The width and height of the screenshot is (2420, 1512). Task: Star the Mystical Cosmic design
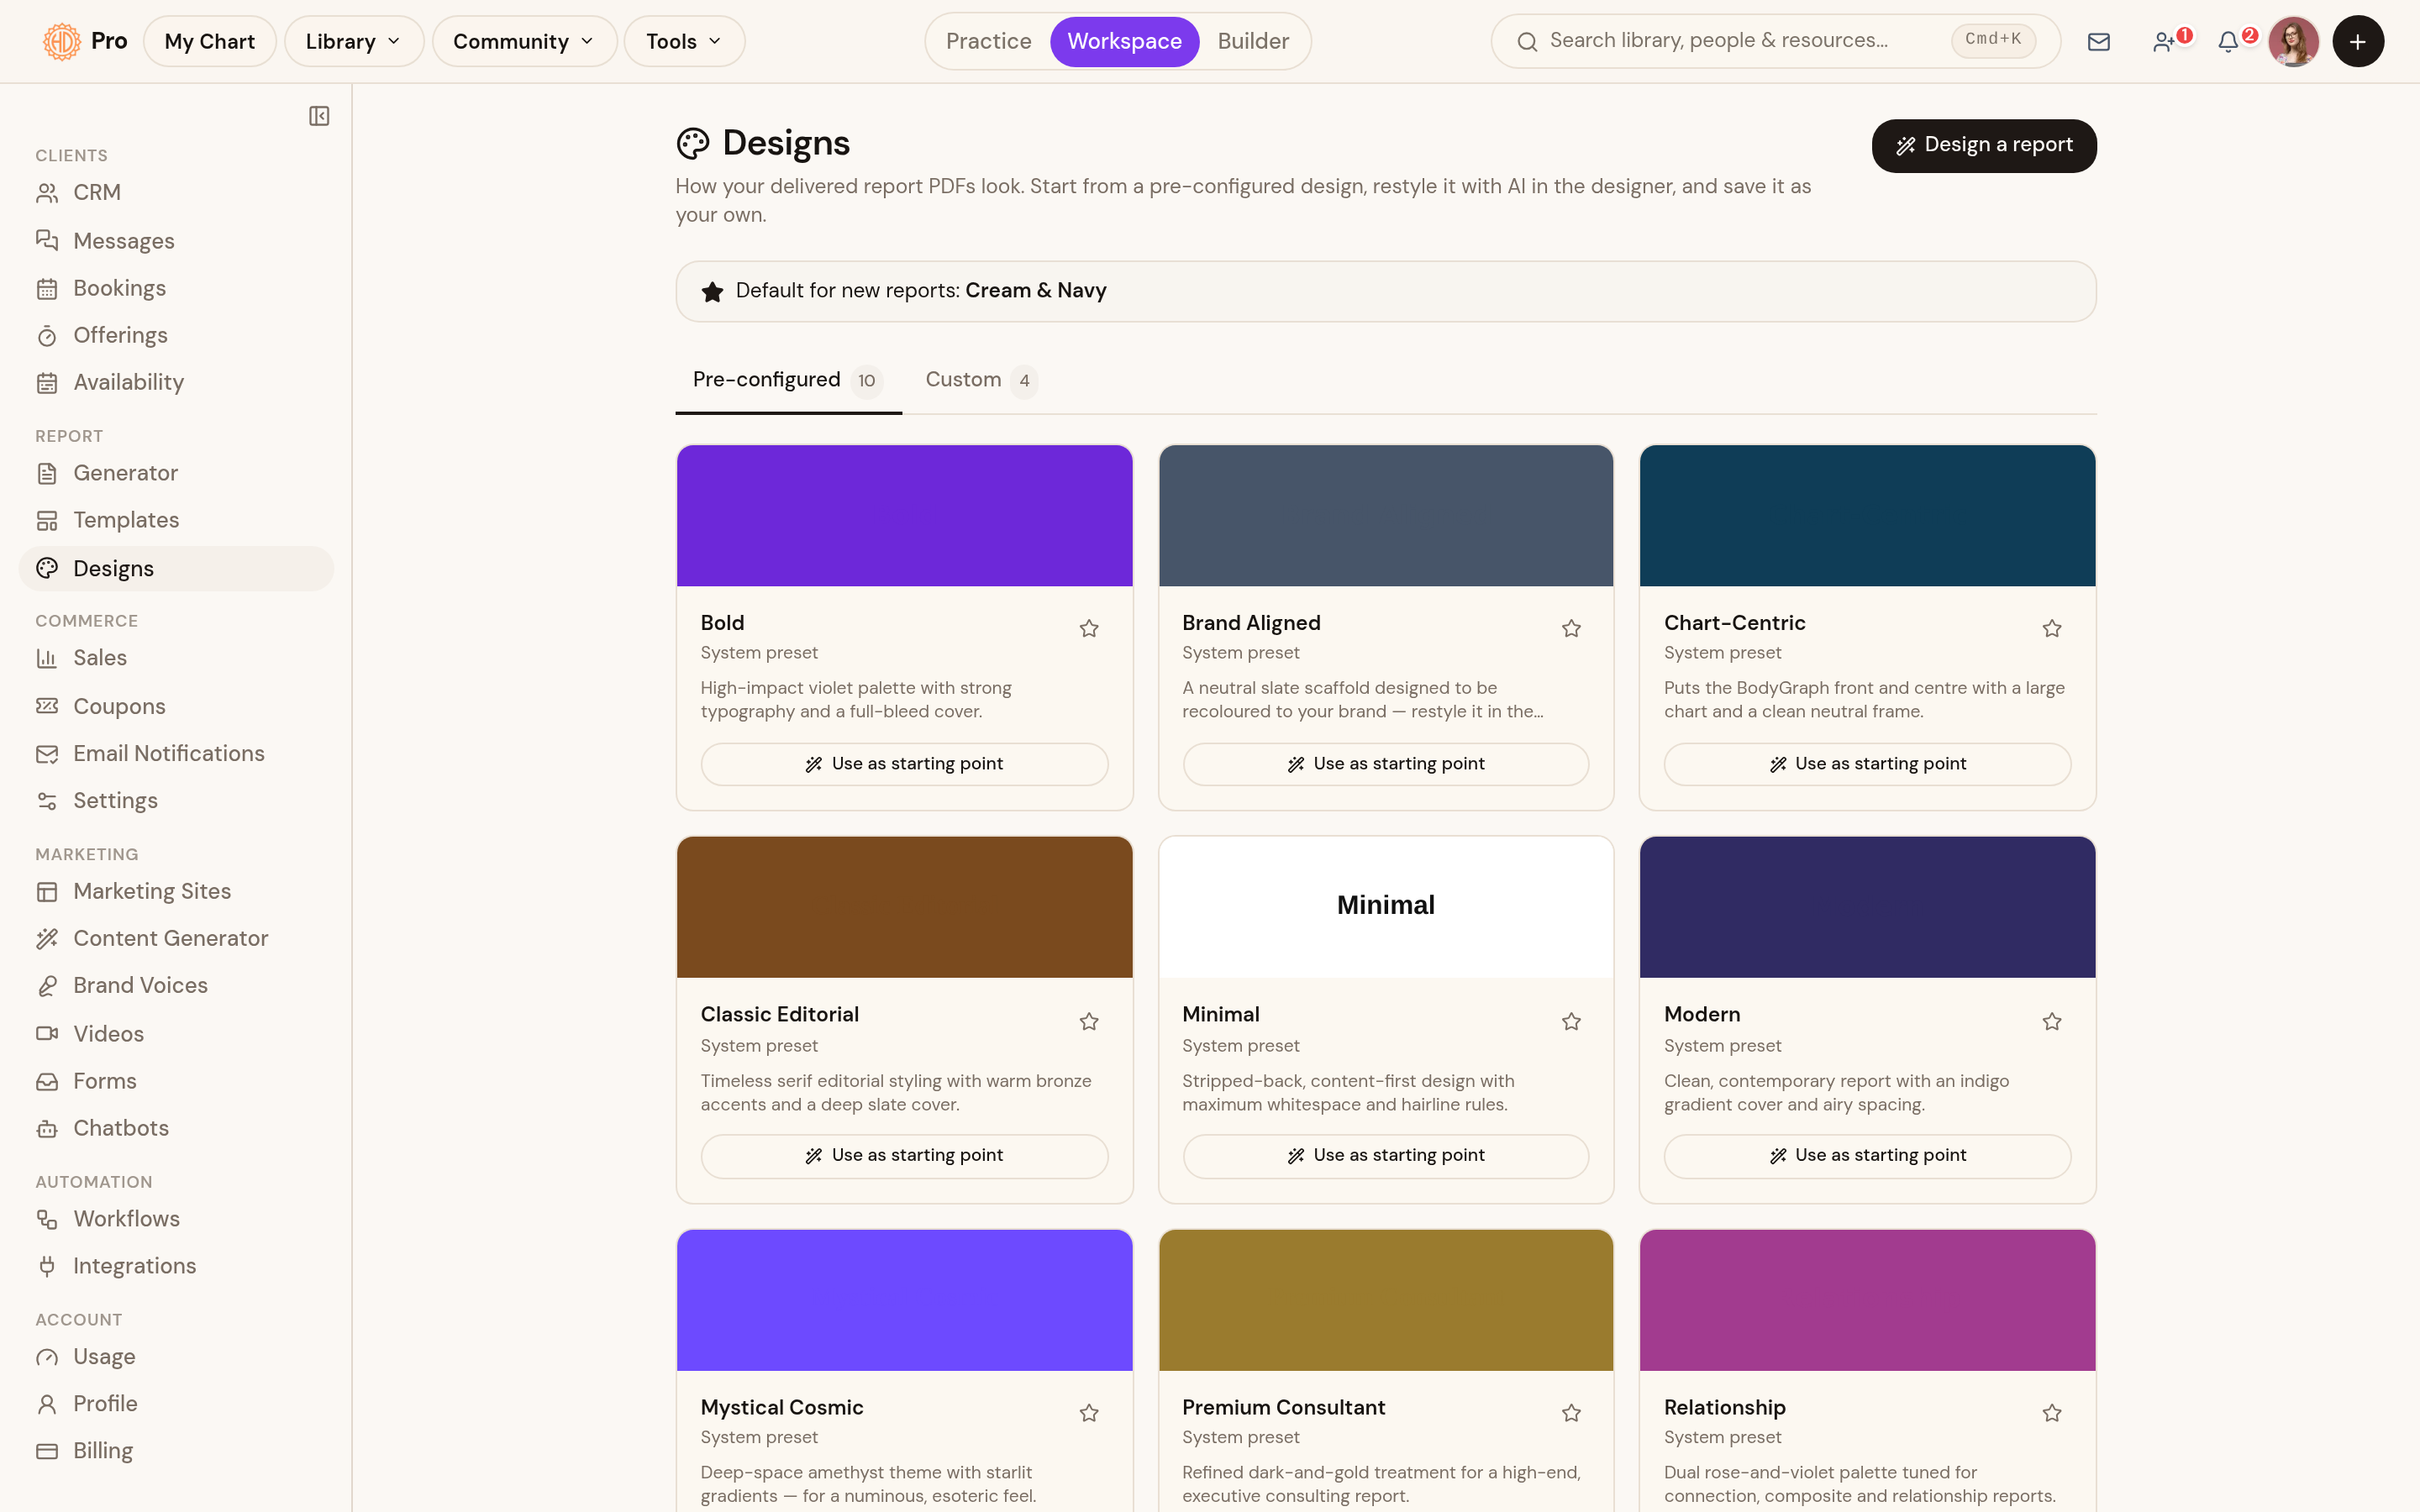point(1089,1413)
